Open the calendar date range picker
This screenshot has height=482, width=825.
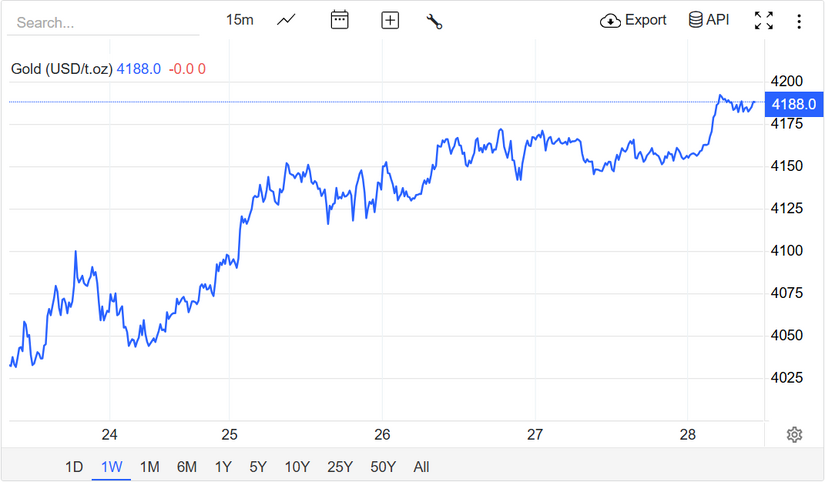click(x=340, y=20)
